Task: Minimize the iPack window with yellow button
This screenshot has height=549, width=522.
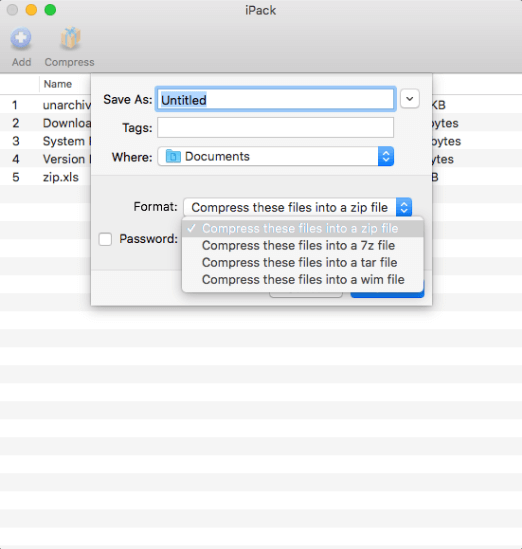Action: pyautogui.click(x=32, y=10)
